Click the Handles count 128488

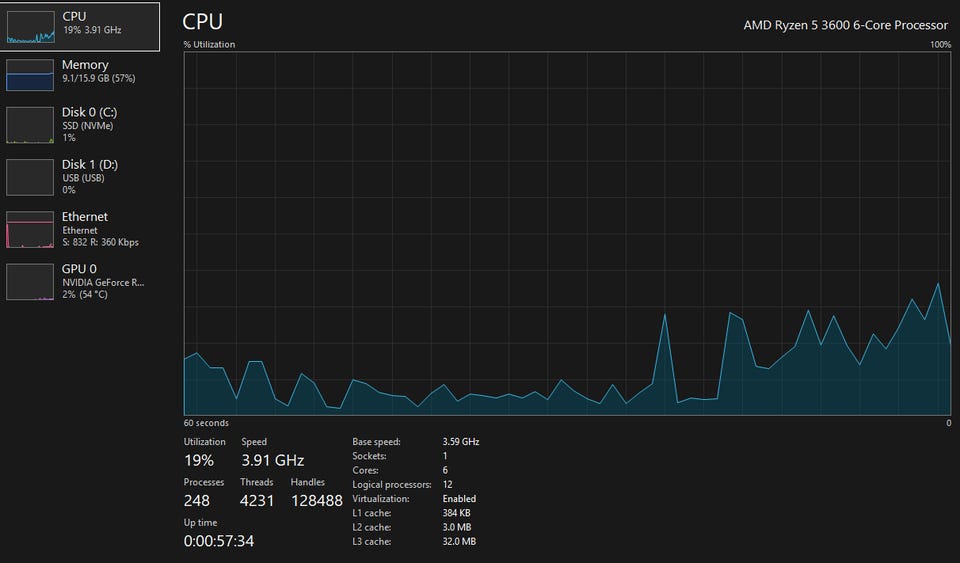[317, 501]
